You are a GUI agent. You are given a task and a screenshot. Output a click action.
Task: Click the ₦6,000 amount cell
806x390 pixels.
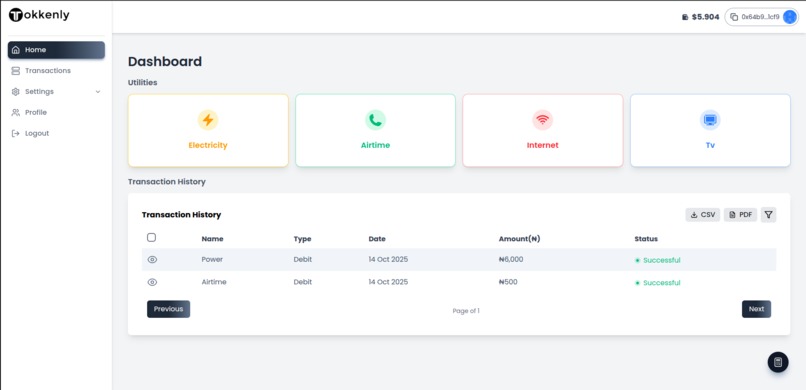pos(511,259)
